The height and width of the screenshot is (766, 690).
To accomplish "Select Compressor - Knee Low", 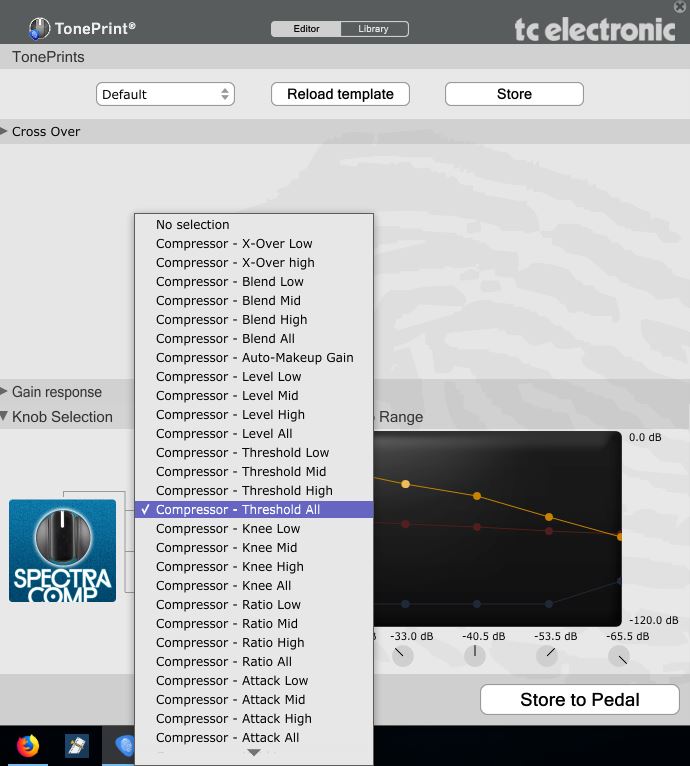I will pos(254,529).
